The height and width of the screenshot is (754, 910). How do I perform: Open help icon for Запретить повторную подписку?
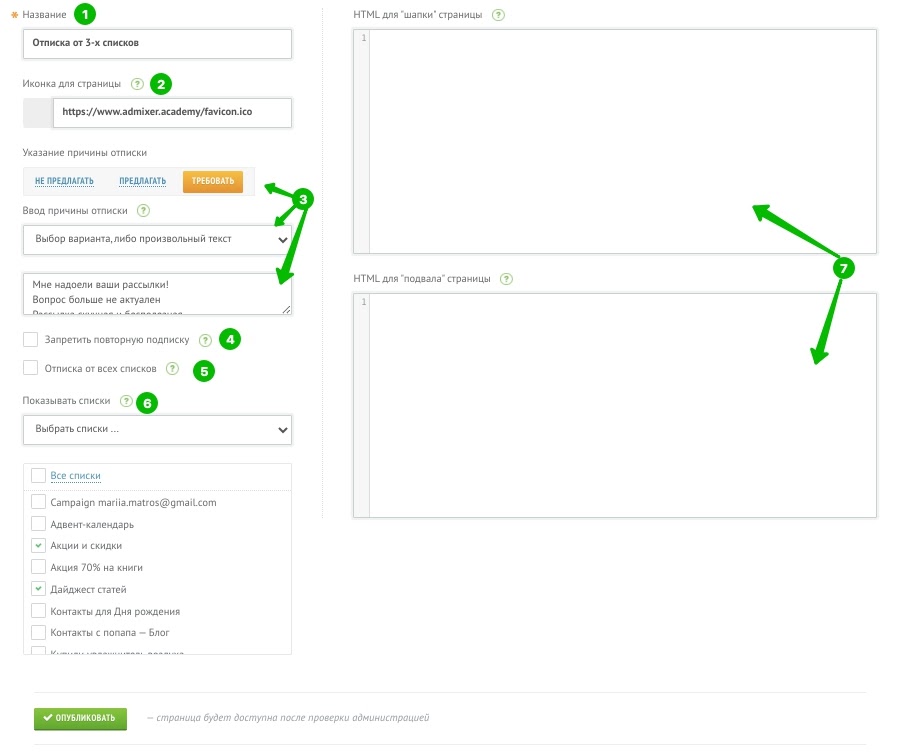(x=205, y=340)
